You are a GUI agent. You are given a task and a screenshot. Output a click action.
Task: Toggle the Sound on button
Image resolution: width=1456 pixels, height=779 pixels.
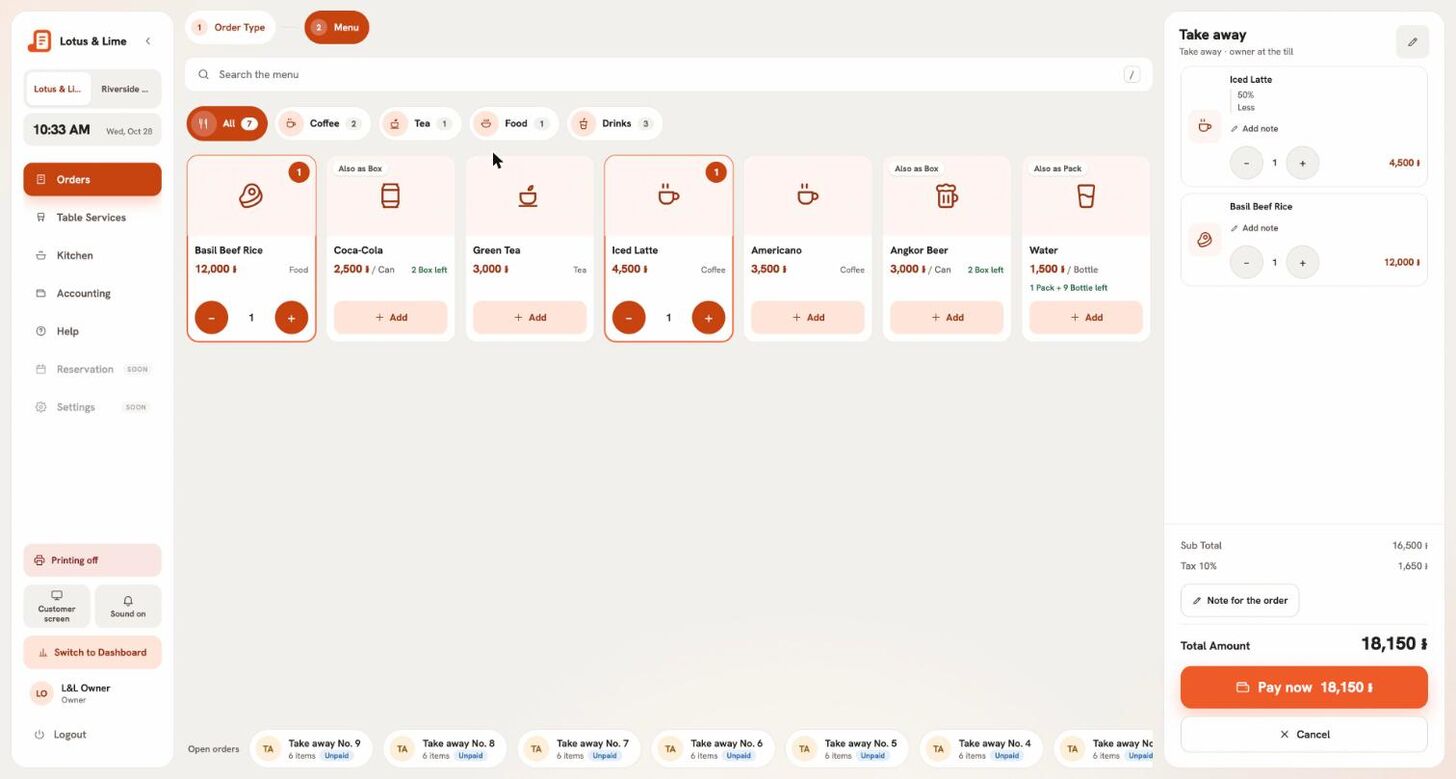[128, 606]
